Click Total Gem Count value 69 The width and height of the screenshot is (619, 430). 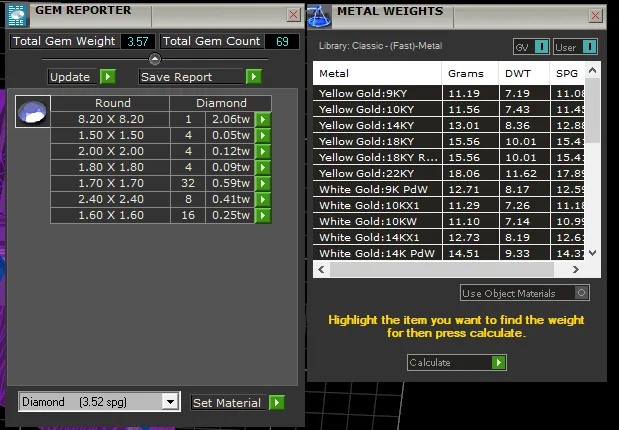pos(282,41)
